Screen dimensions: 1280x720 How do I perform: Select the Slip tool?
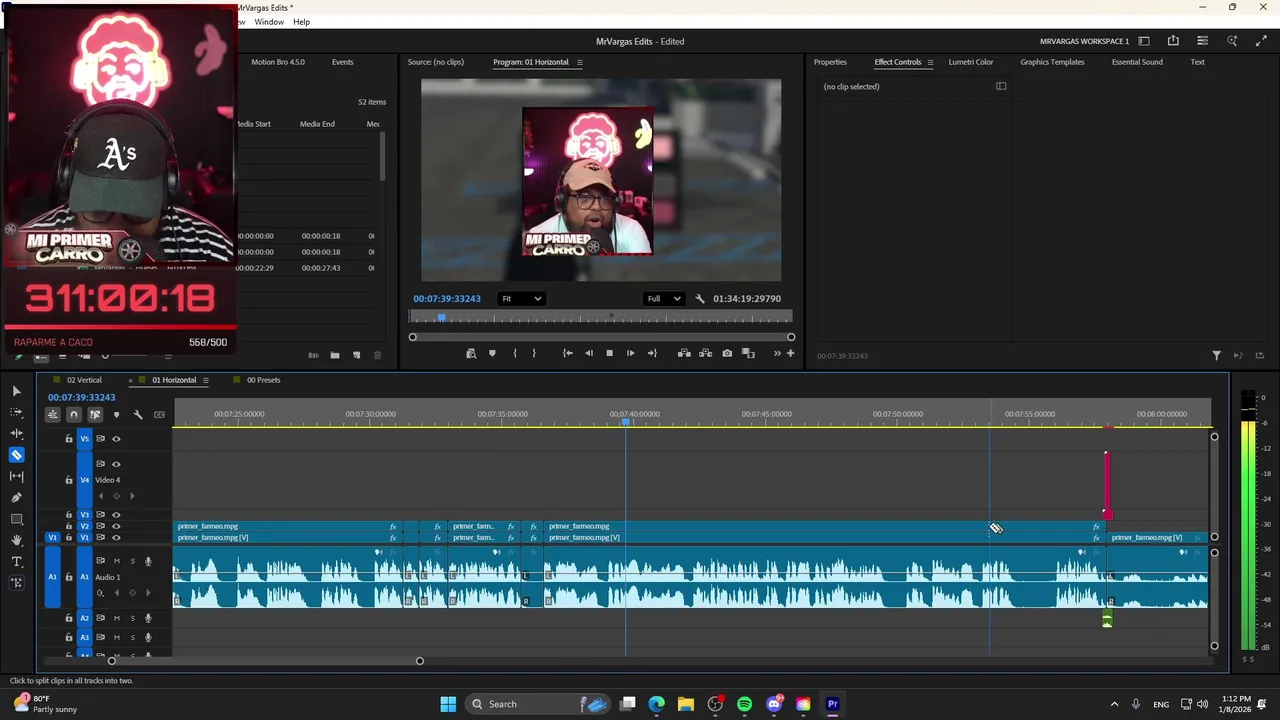[x=16, y=476]
